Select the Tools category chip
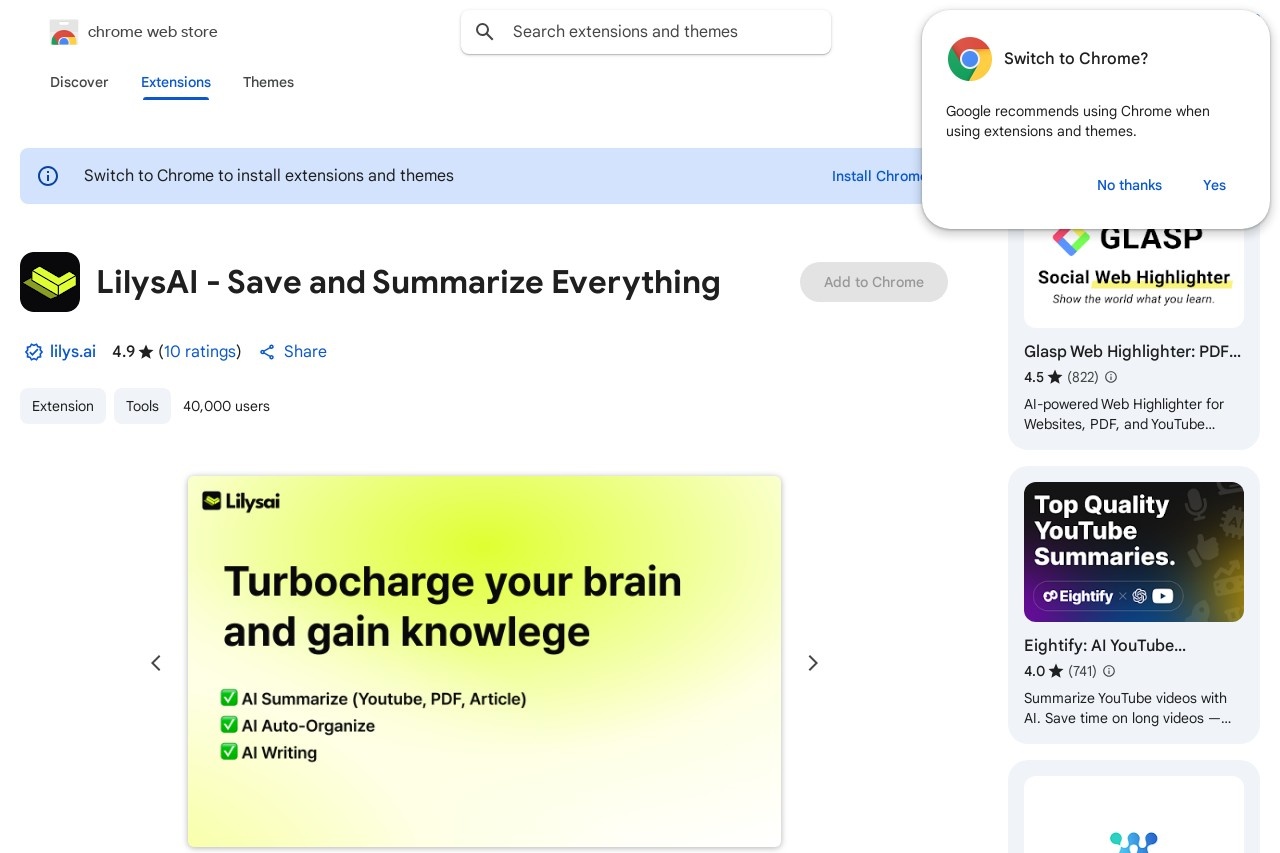Viewport: 1280px width, 853px height. [142, 406]
